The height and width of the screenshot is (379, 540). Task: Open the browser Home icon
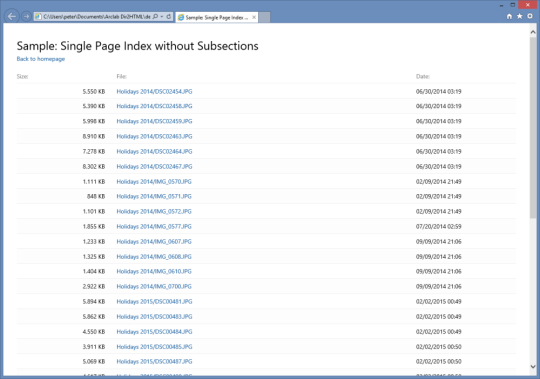[x=509, y=16]
